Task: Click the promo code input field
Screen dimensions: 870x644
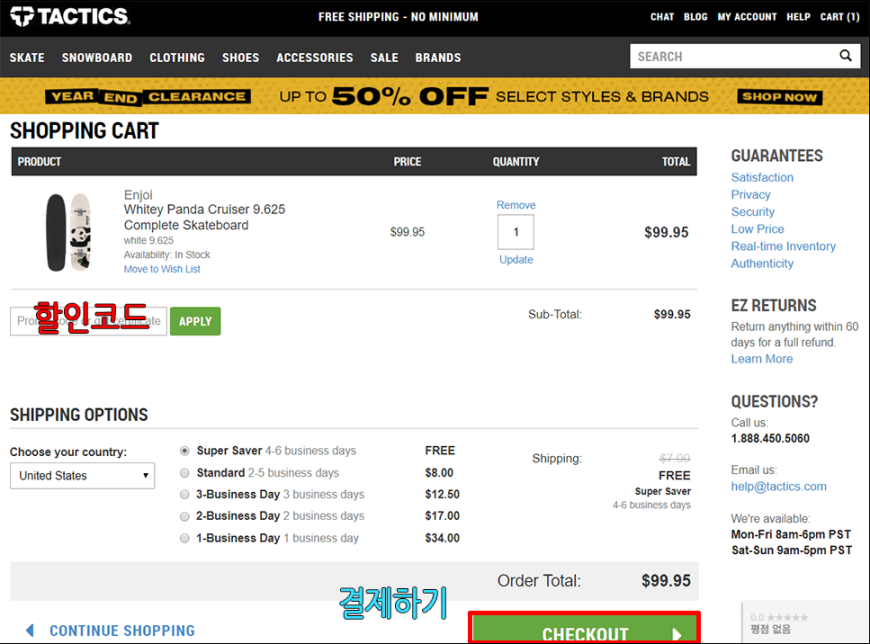Action: pos(88,321)
